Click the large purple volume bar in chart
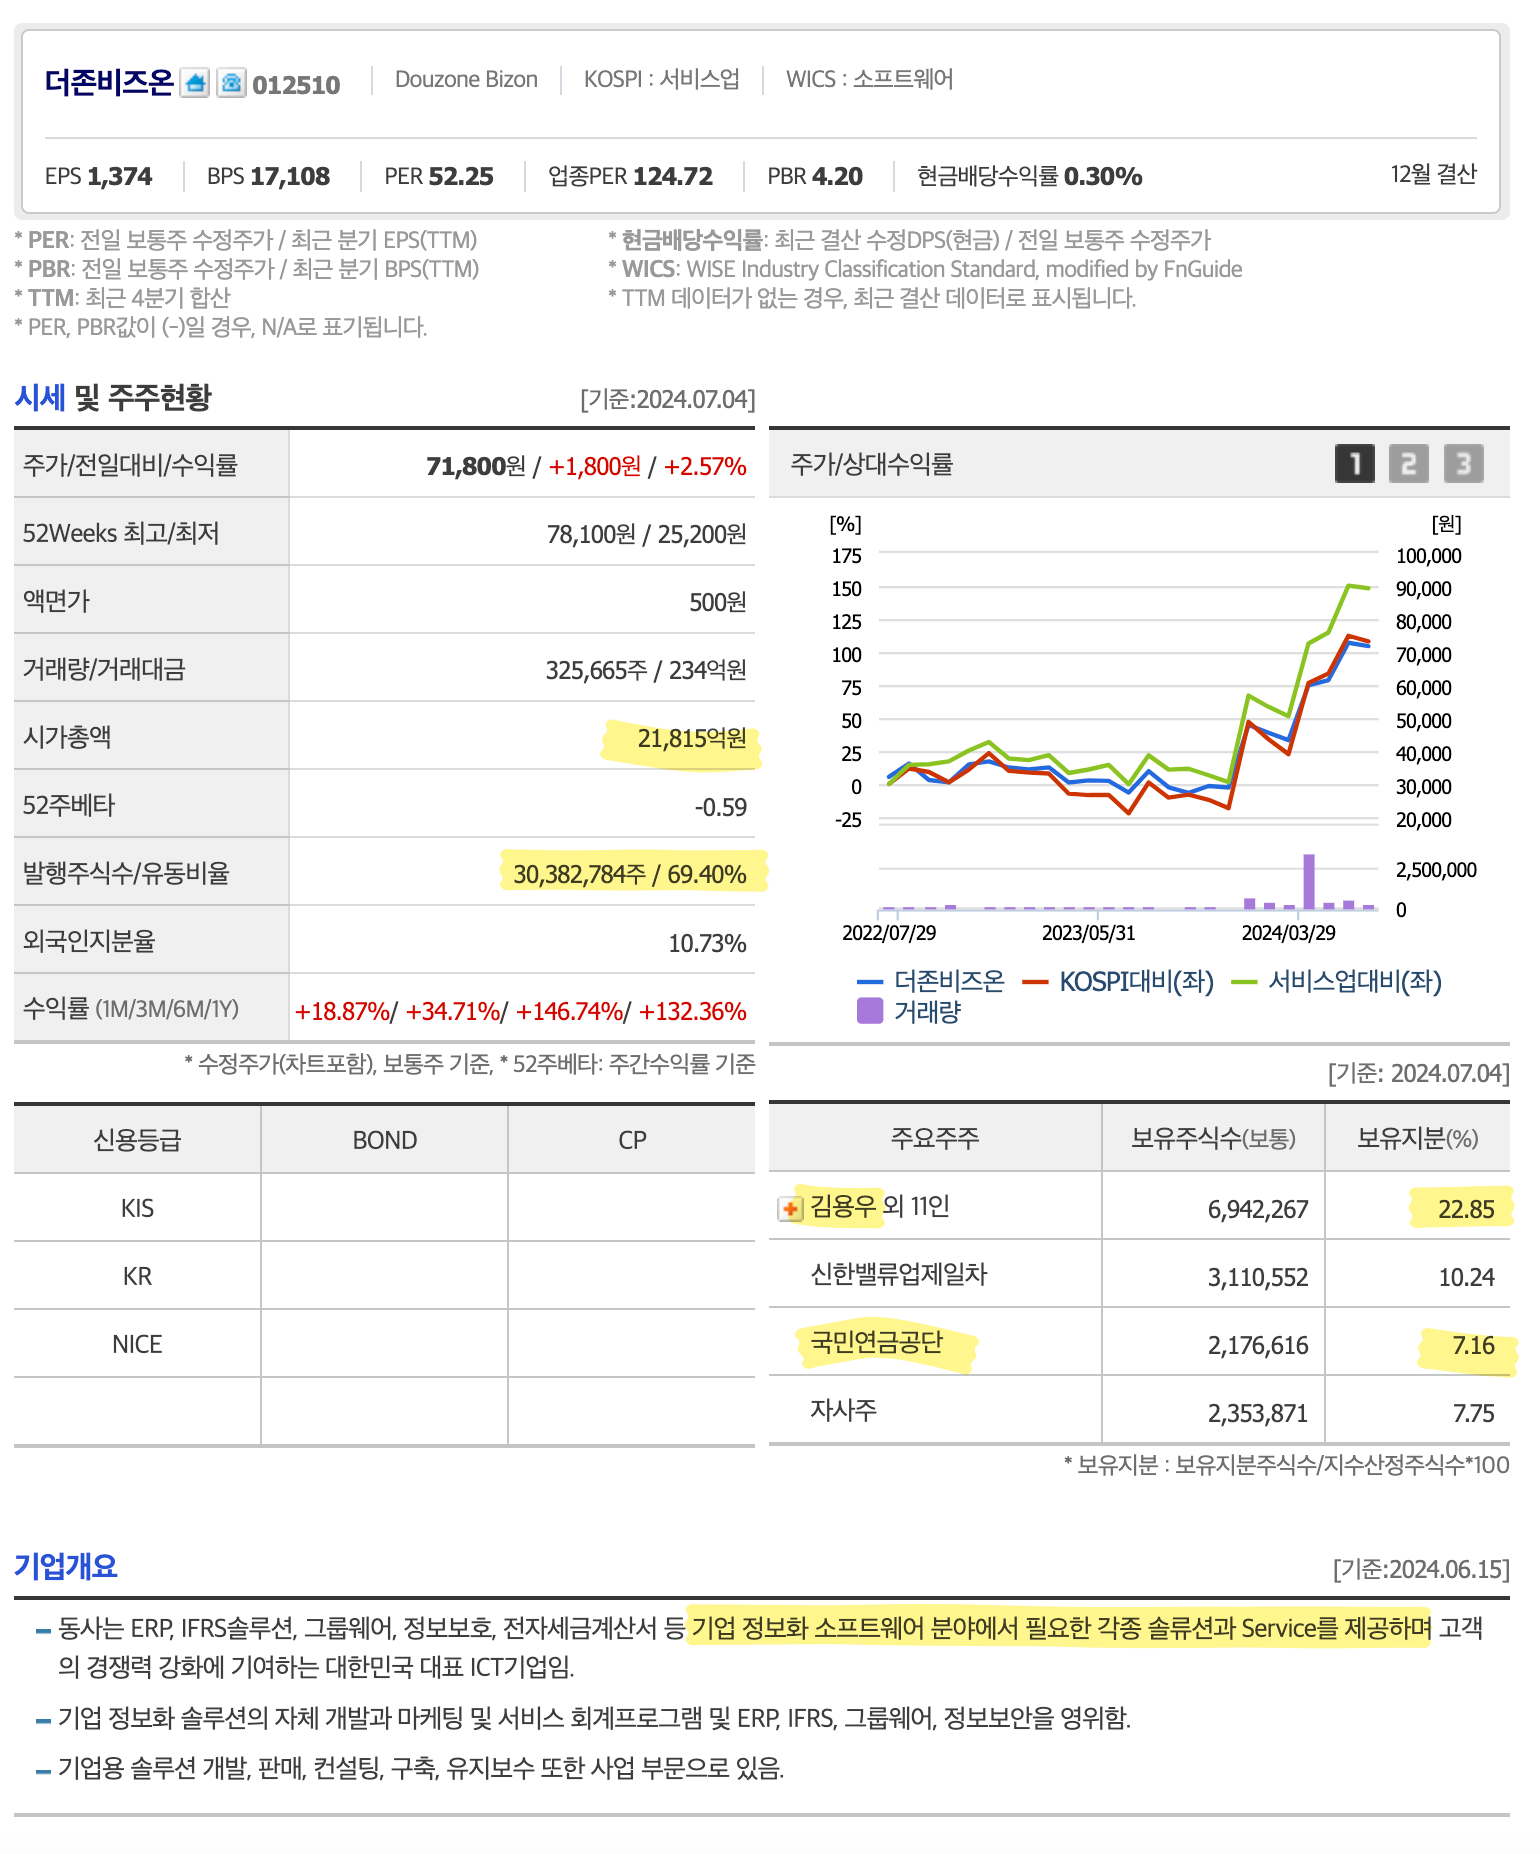 [x=1309, y=881]
